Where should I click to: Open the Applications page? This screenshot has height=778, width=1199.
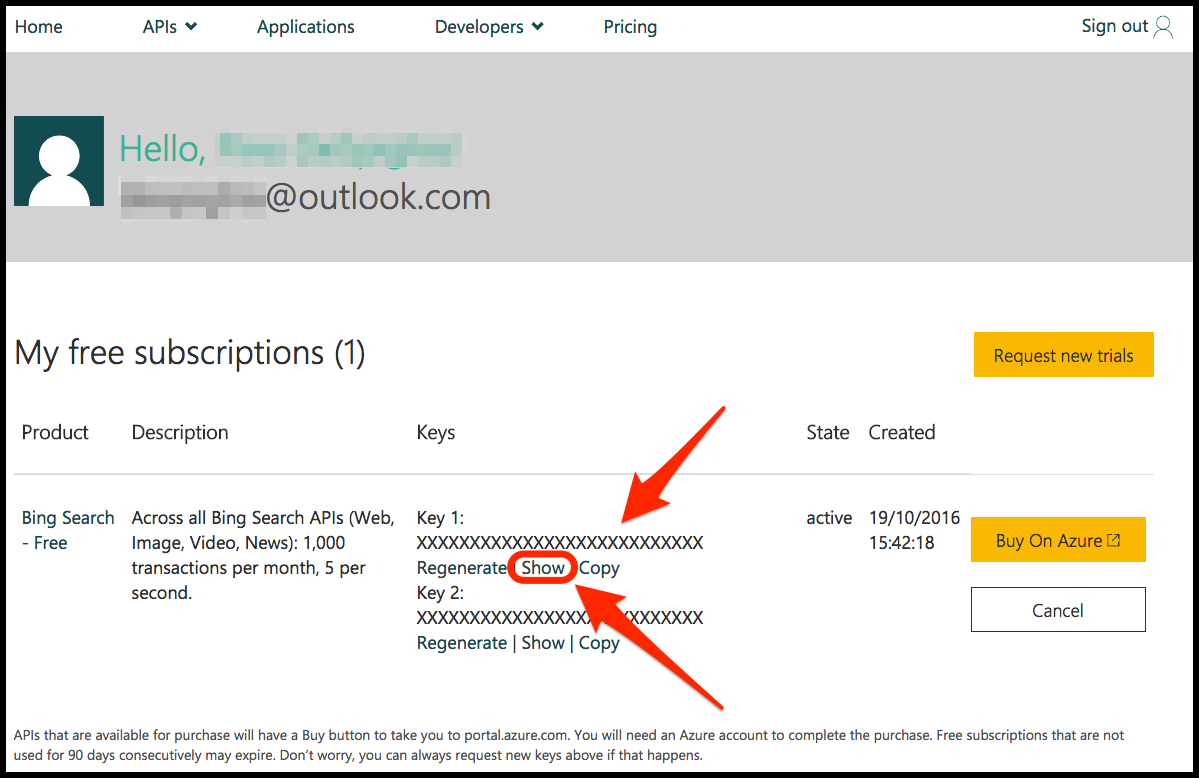305,27
